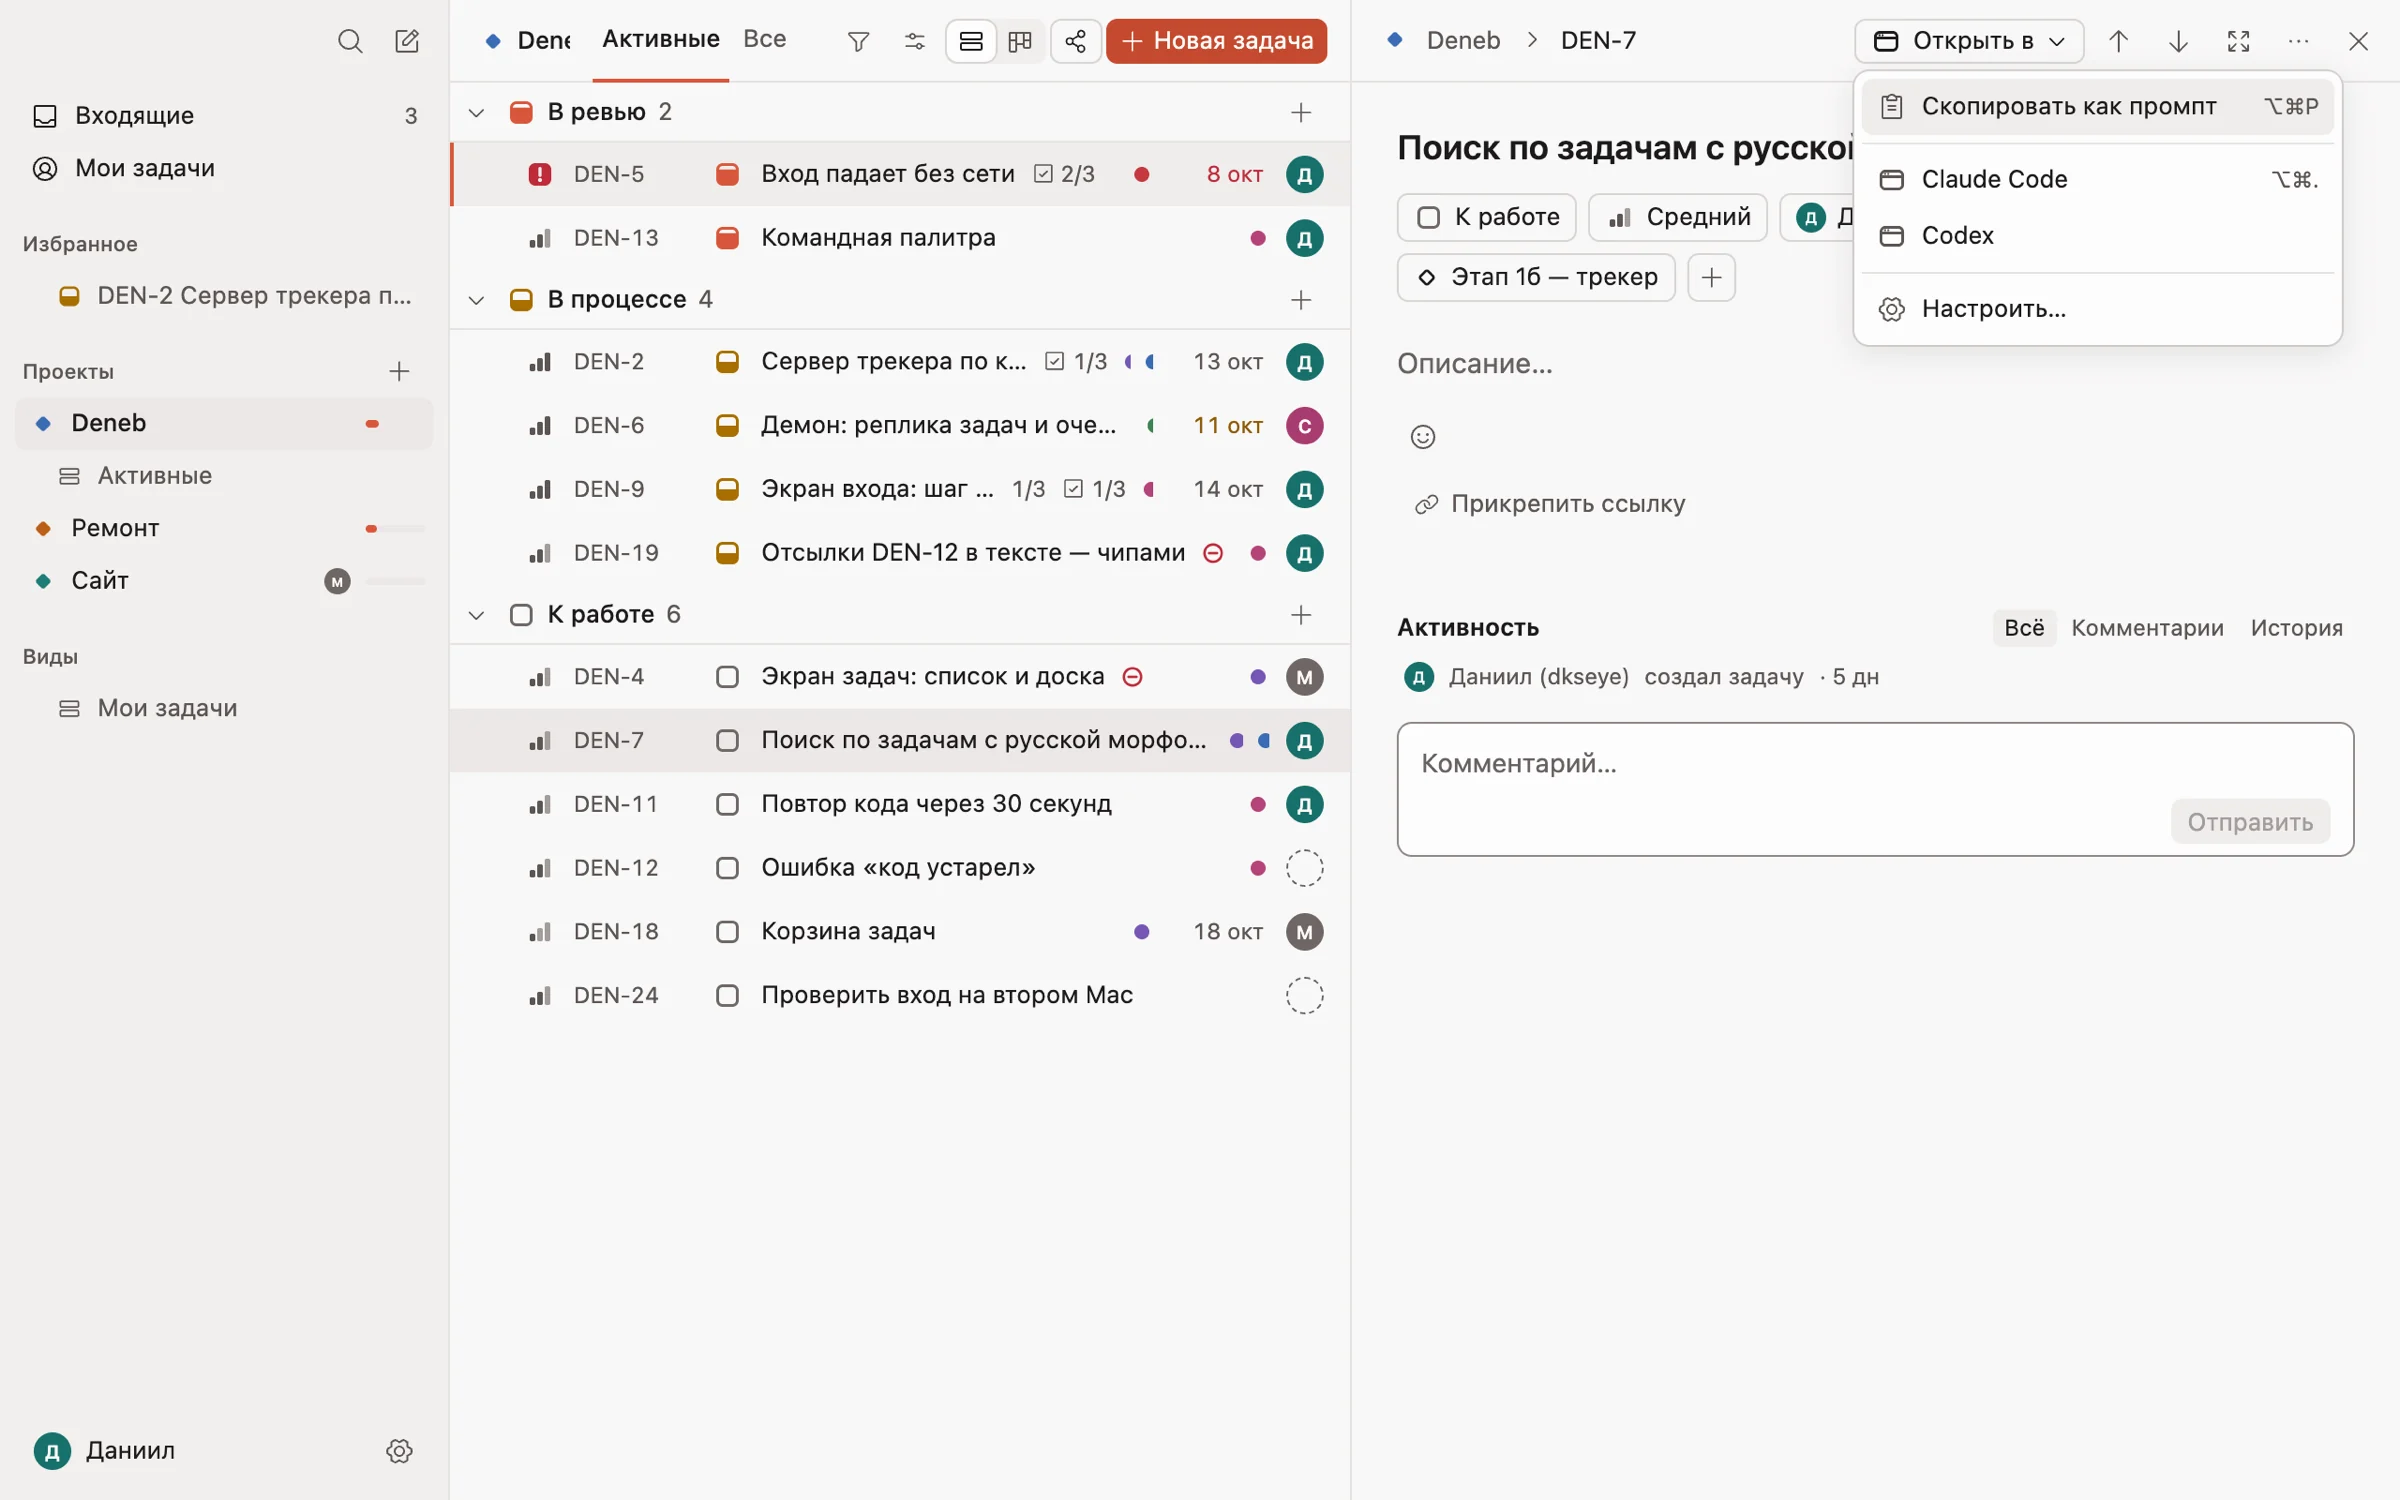
Task: Open the filter funnel icon
Action: coord(858,41)
